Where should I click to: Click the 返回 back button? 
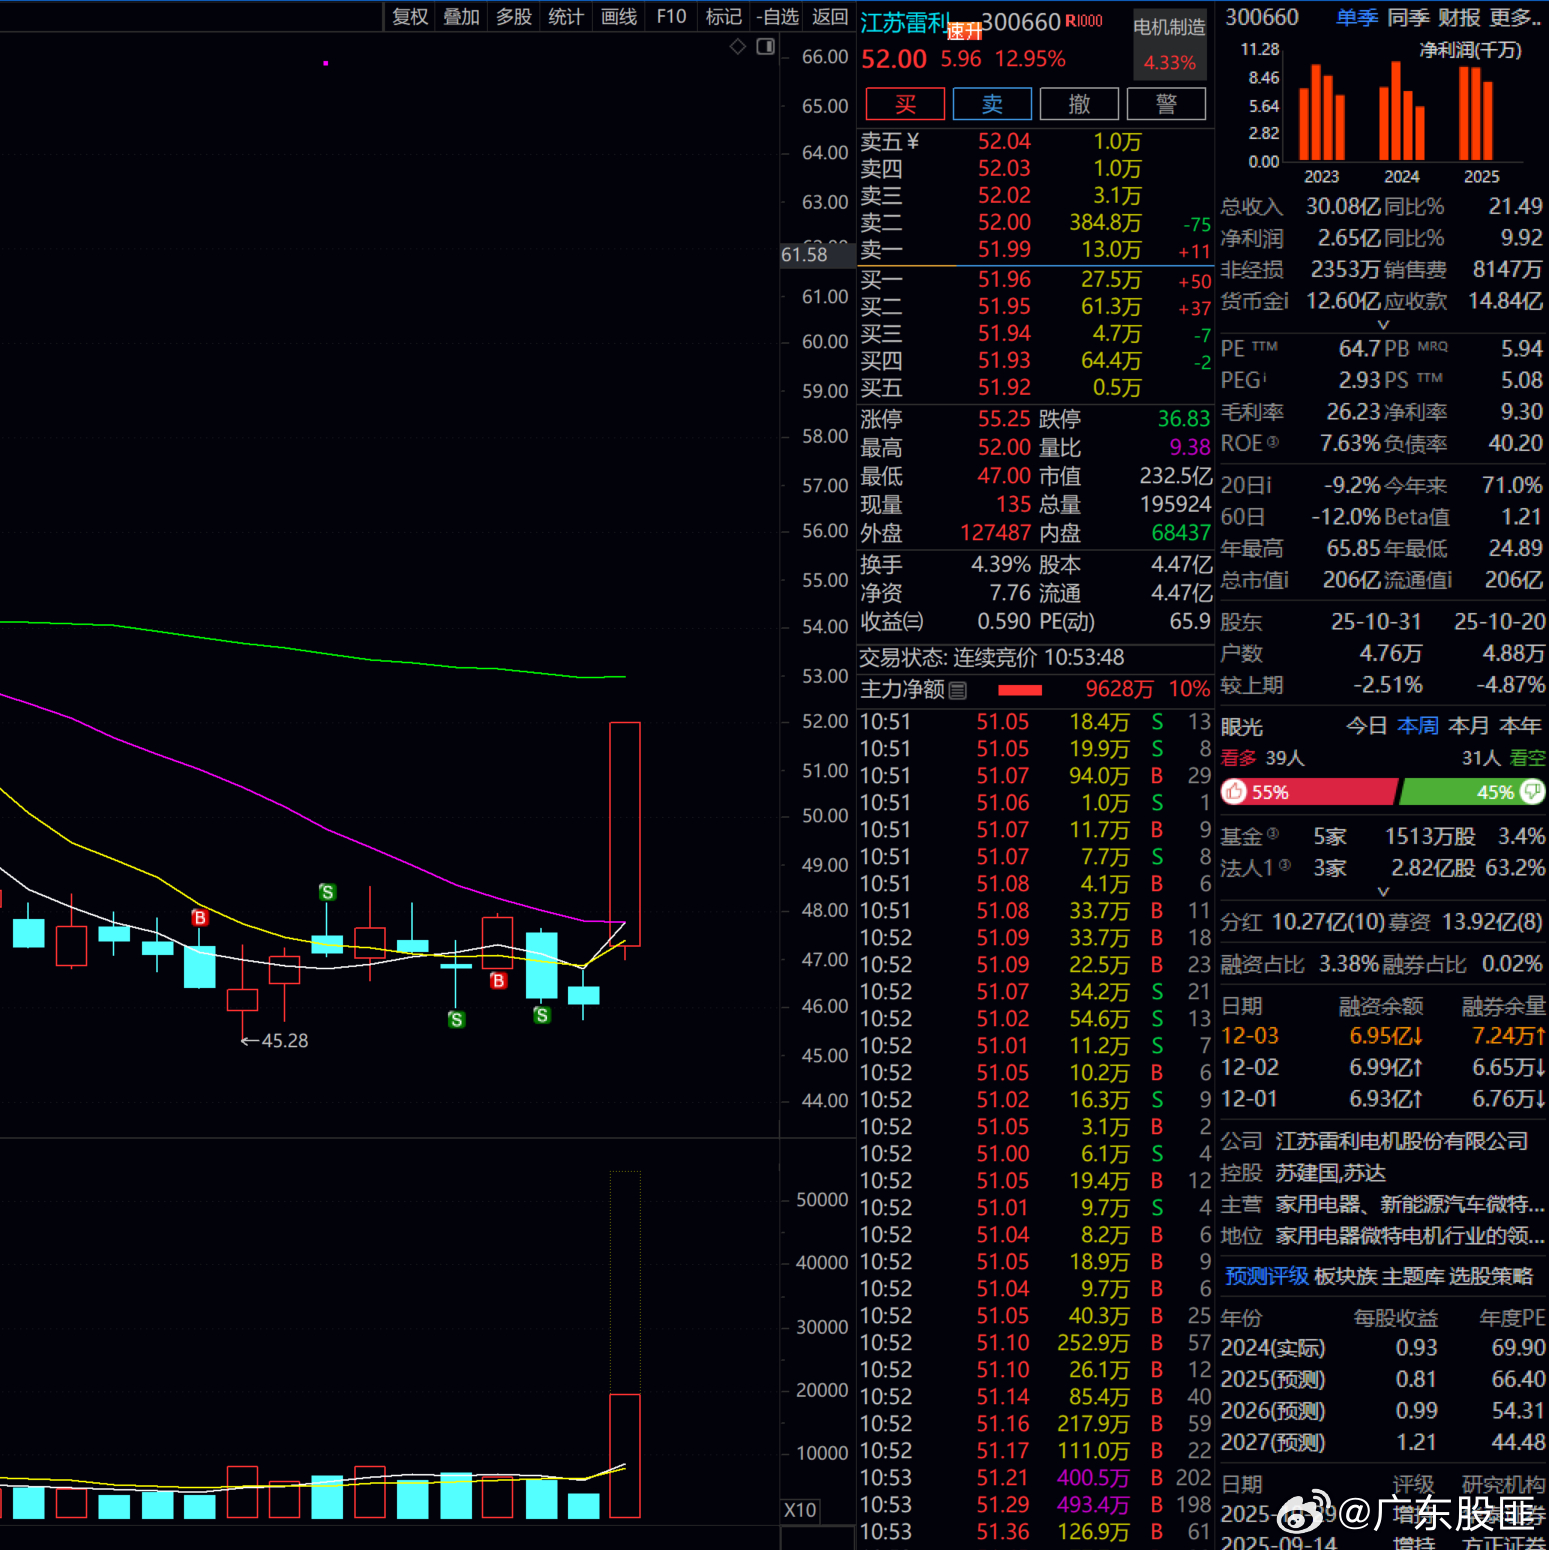(830, 17)
